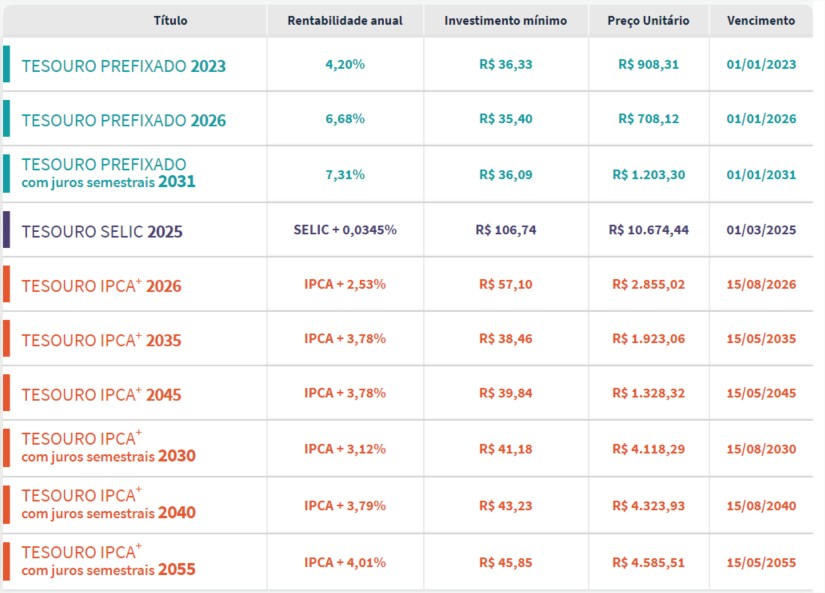Click the Título column header
This screenshot has height=593, width=825.
tap(170, 21)
